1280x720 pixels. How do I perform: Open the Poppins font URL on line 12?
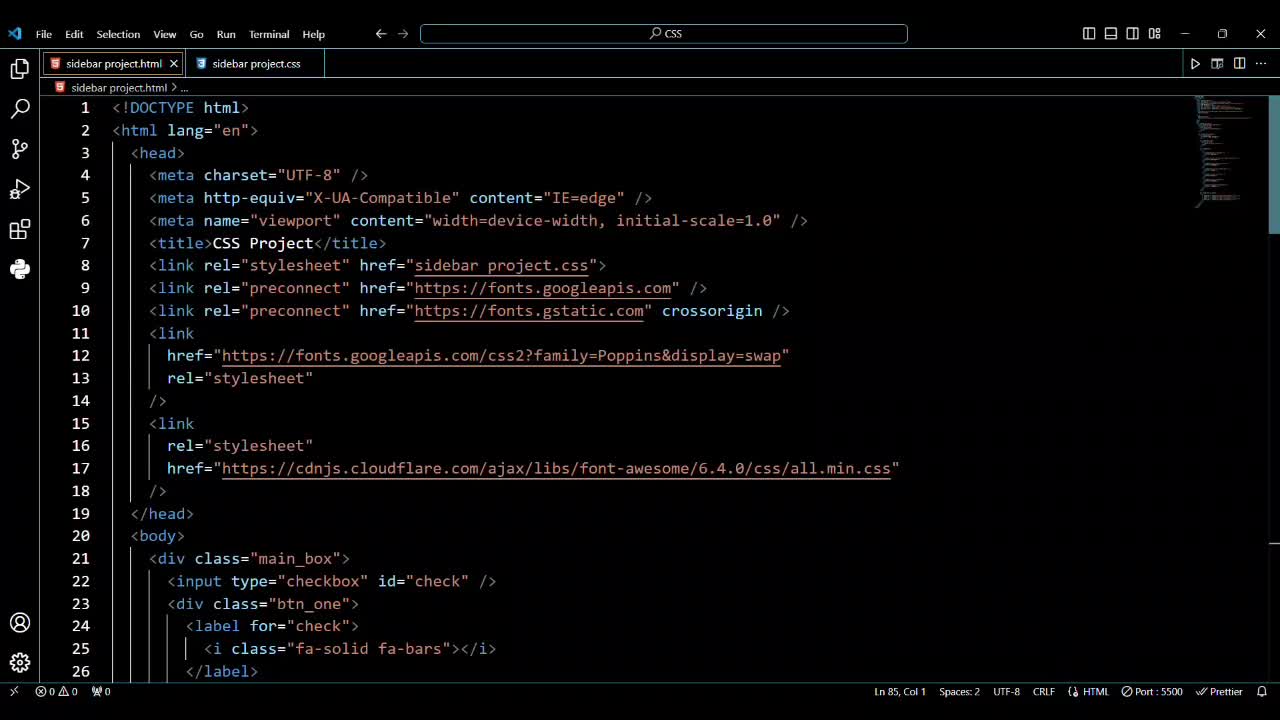click(x=501, y=356)
